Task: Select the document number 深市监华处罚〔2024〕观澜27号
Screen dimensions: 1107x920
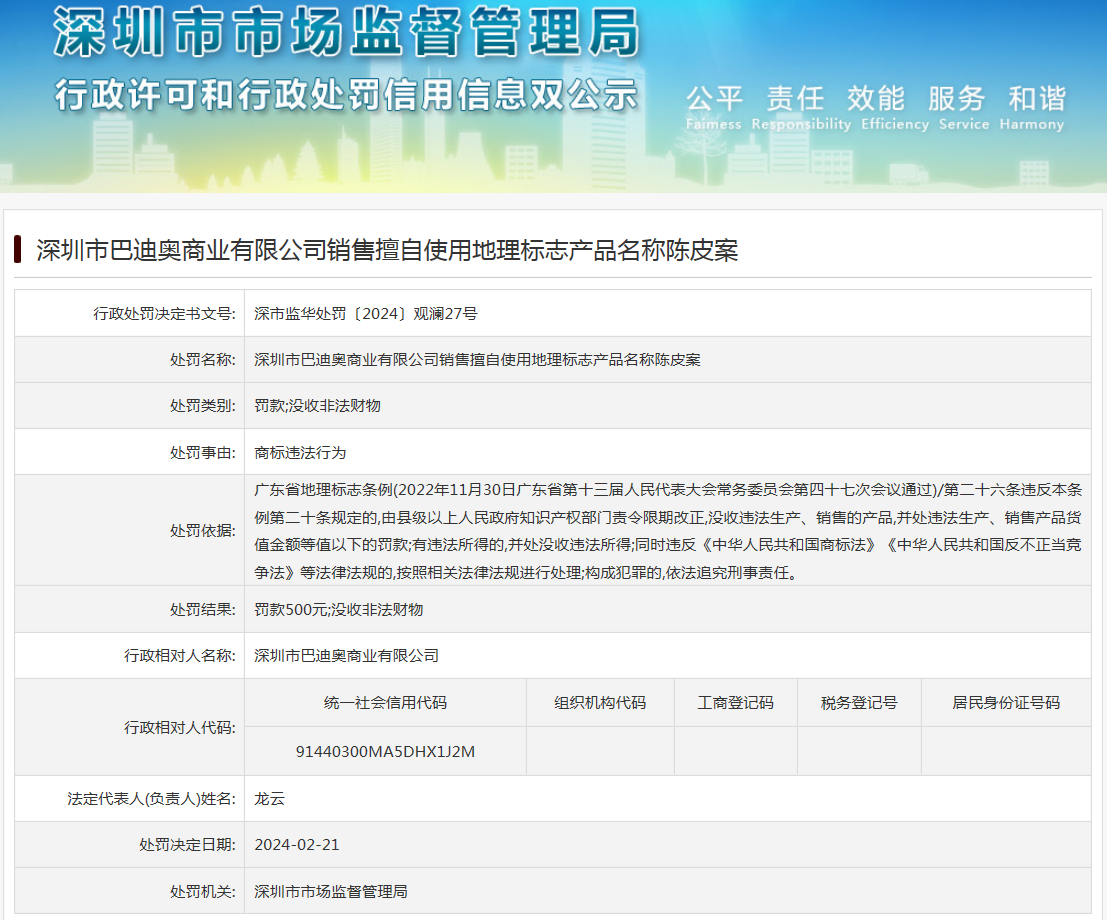Action: (366, 314)
